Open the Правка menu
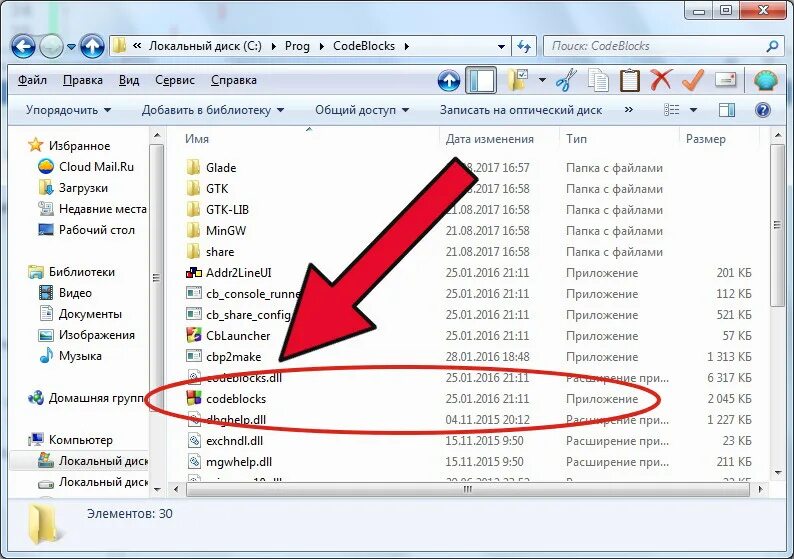 83,80
